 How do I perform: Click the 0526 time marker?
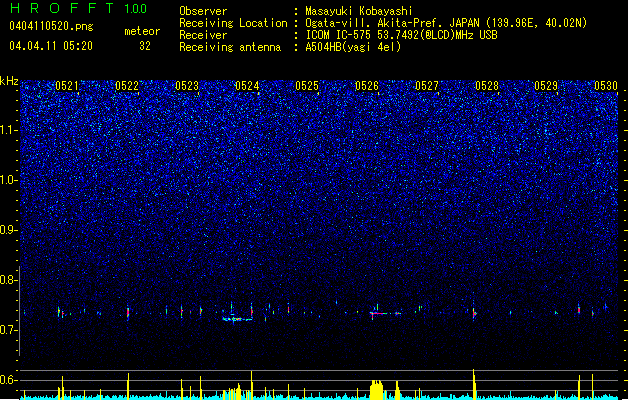[367, 86]
